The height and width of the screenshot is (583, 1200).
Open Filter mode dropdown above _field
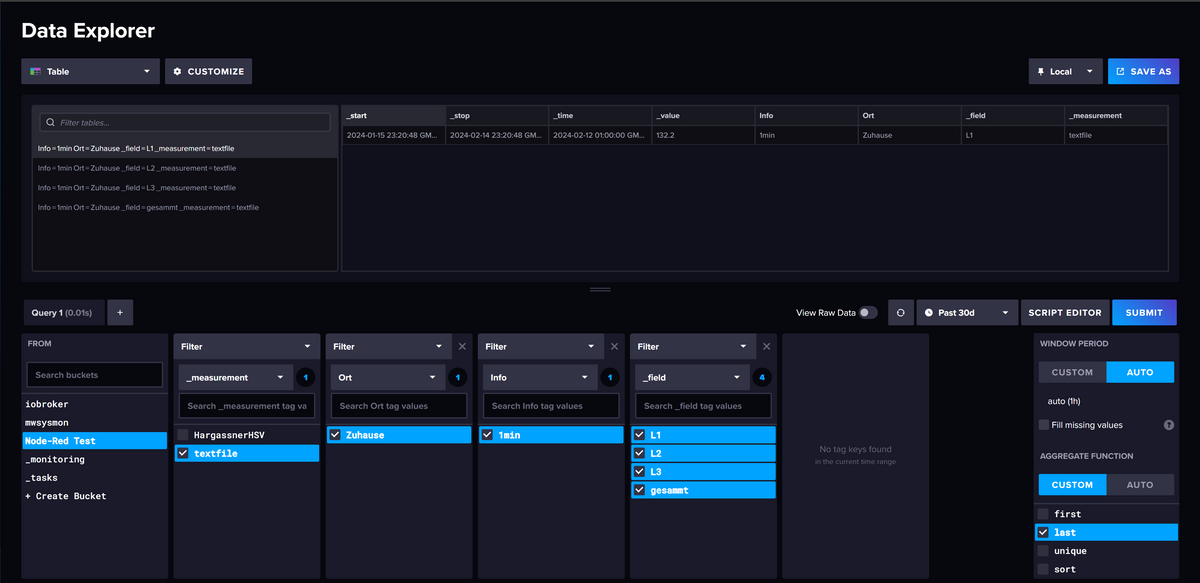[x=691, y=346]
